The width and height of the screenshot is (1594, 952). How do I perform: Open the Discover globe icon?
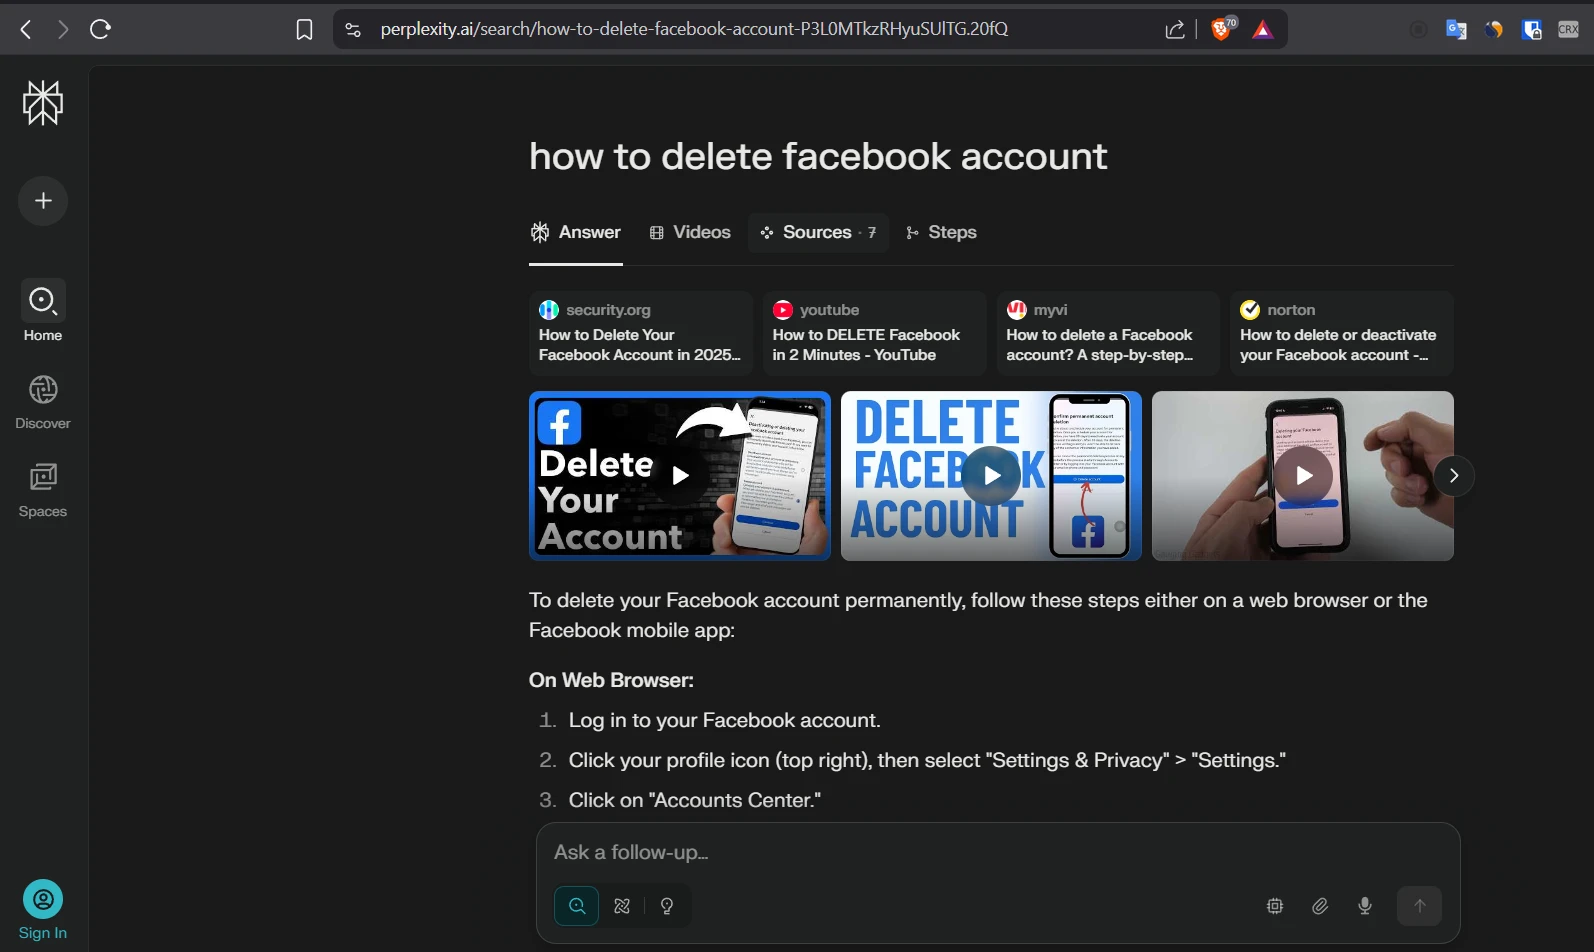43,389
